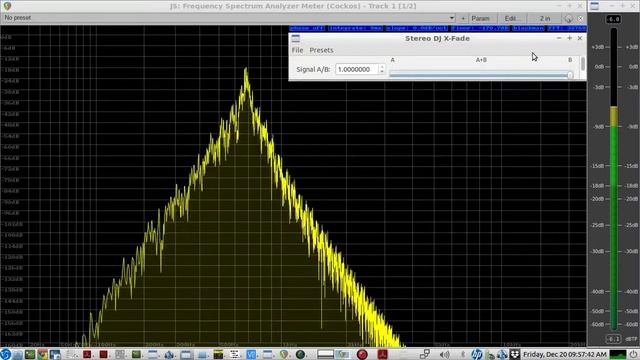
Task: Click the B label above the slider
Action: click(x=570, y=60)
